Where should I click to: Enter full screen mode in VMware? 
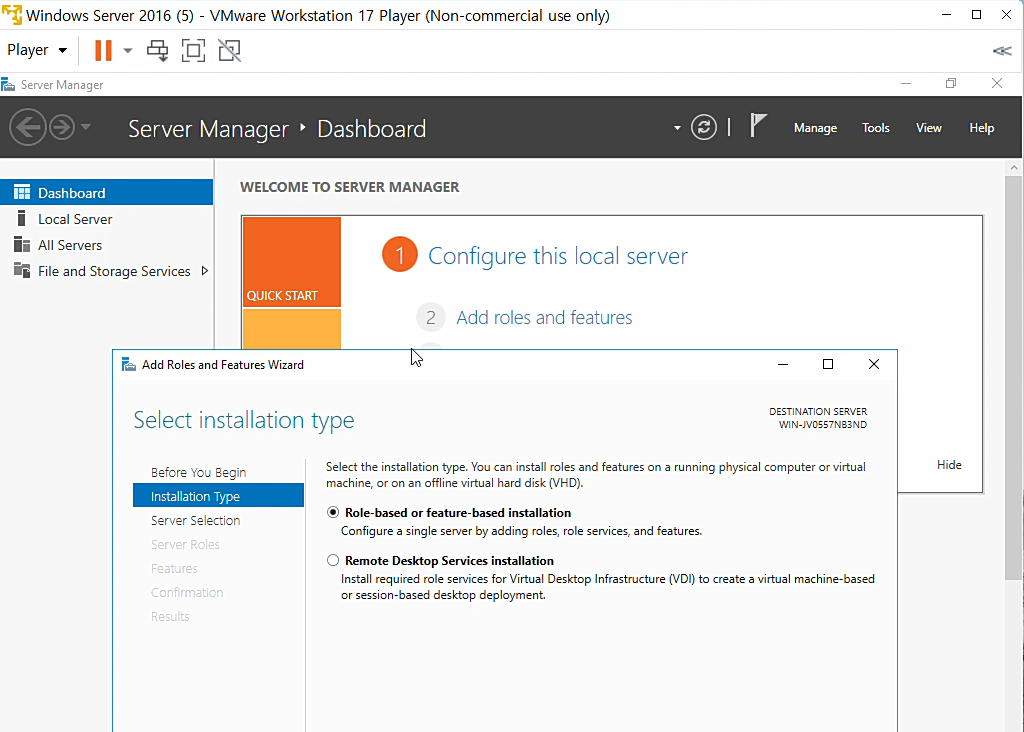point(193,50)
